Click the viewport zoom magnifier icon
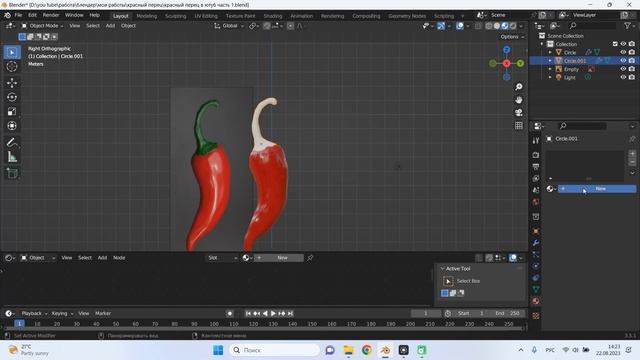The width and height of the screenshot is (640, 360). pos(519,87)
